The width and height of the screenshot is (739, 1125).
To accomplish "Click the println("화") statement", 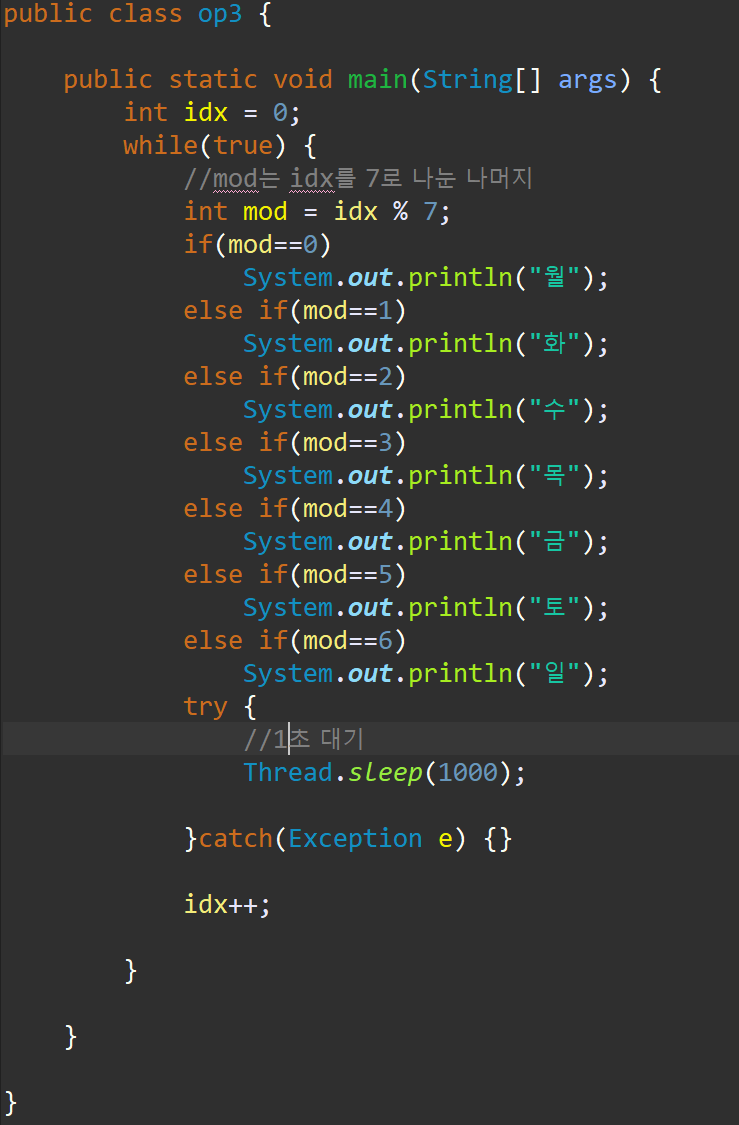I will click(x=425, y=344).
